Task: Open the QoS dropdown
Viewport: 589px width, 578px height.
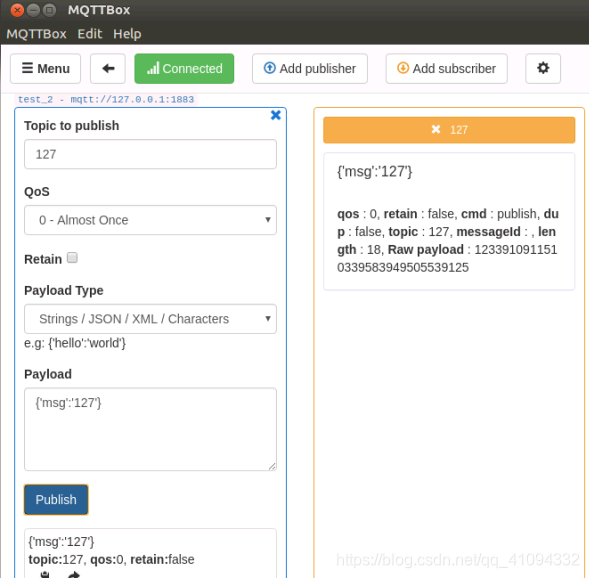Action: point(151,220)
